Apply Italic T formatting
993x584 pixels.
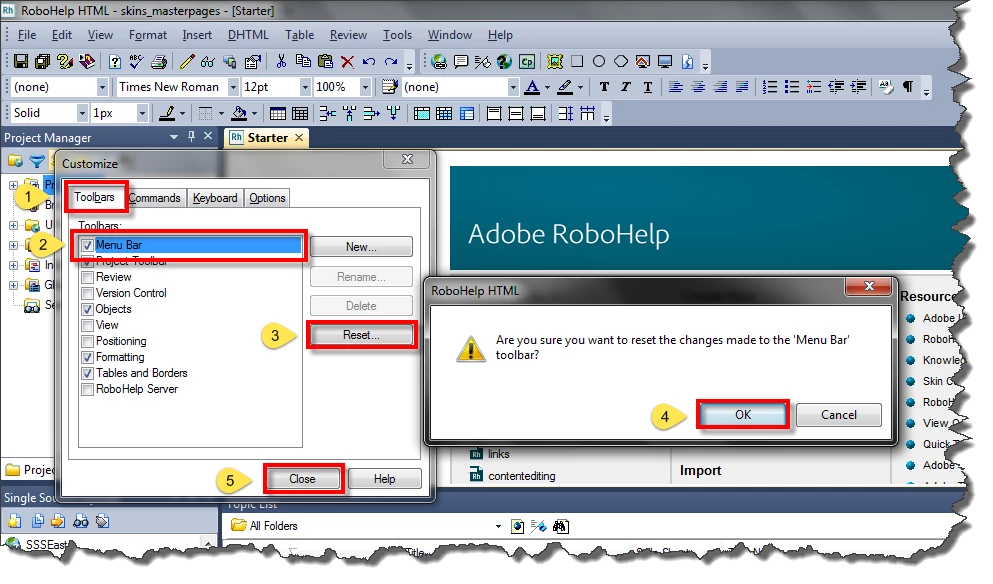pos(626,87)
